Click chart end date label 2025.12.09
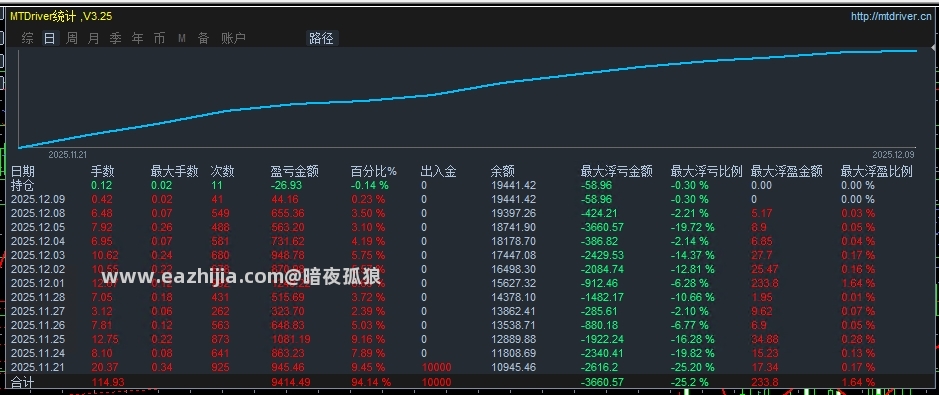The height and width of the screenshot is (395, 939). (893, 154)
